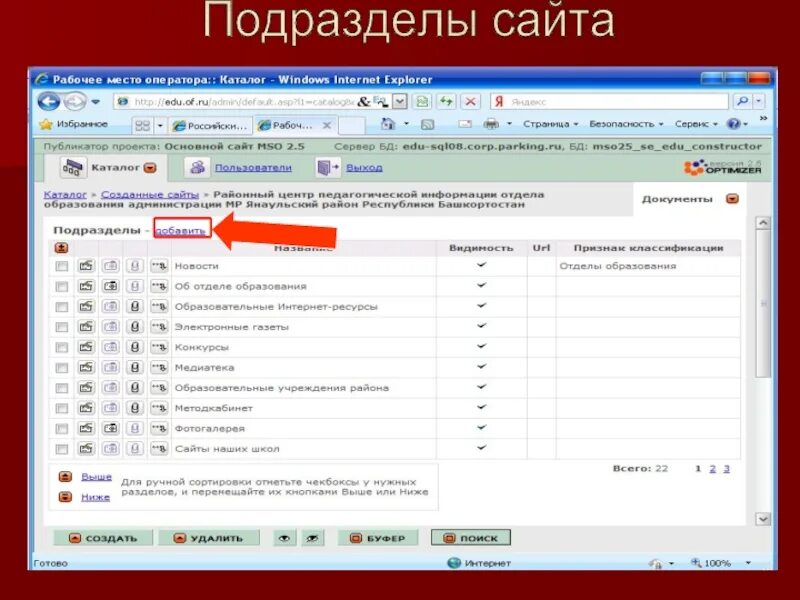Screen dimensions: 800x600
Task: Check the Сайты наших школ checkbox
Action: [x=62, y=449]
